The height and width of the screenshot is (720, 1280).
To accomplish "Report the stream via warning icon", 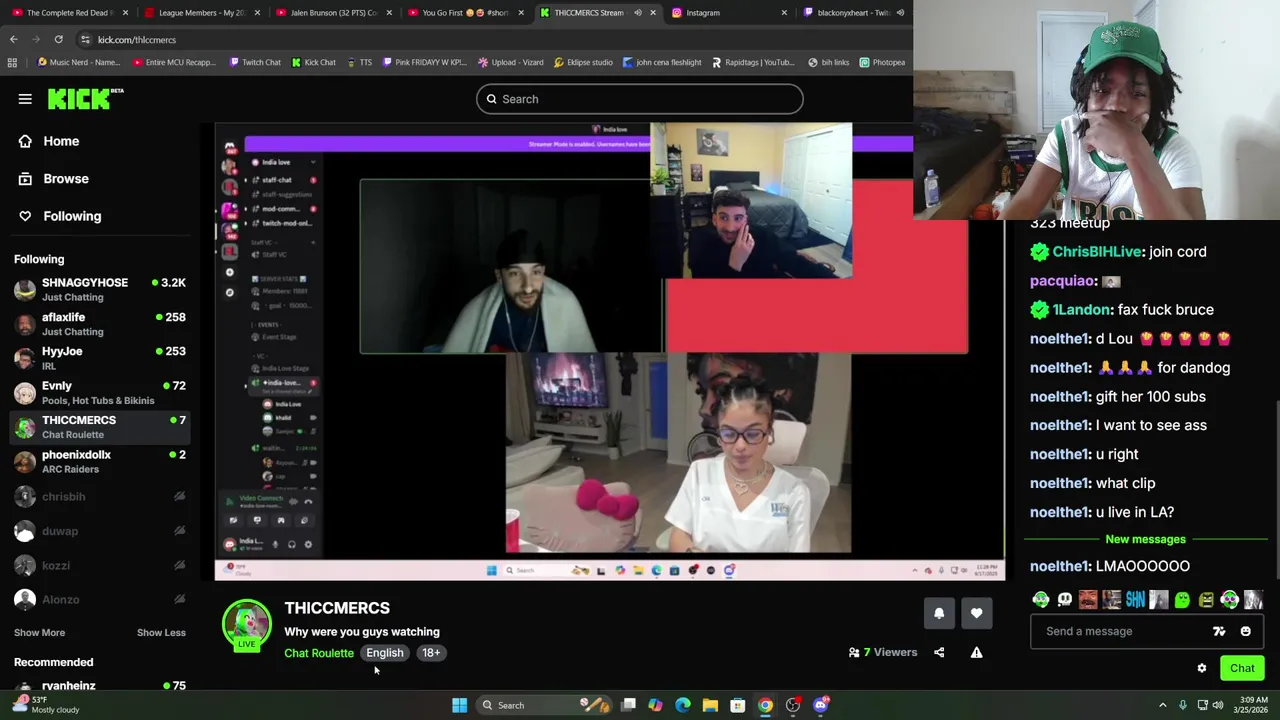I will point(976,652).
